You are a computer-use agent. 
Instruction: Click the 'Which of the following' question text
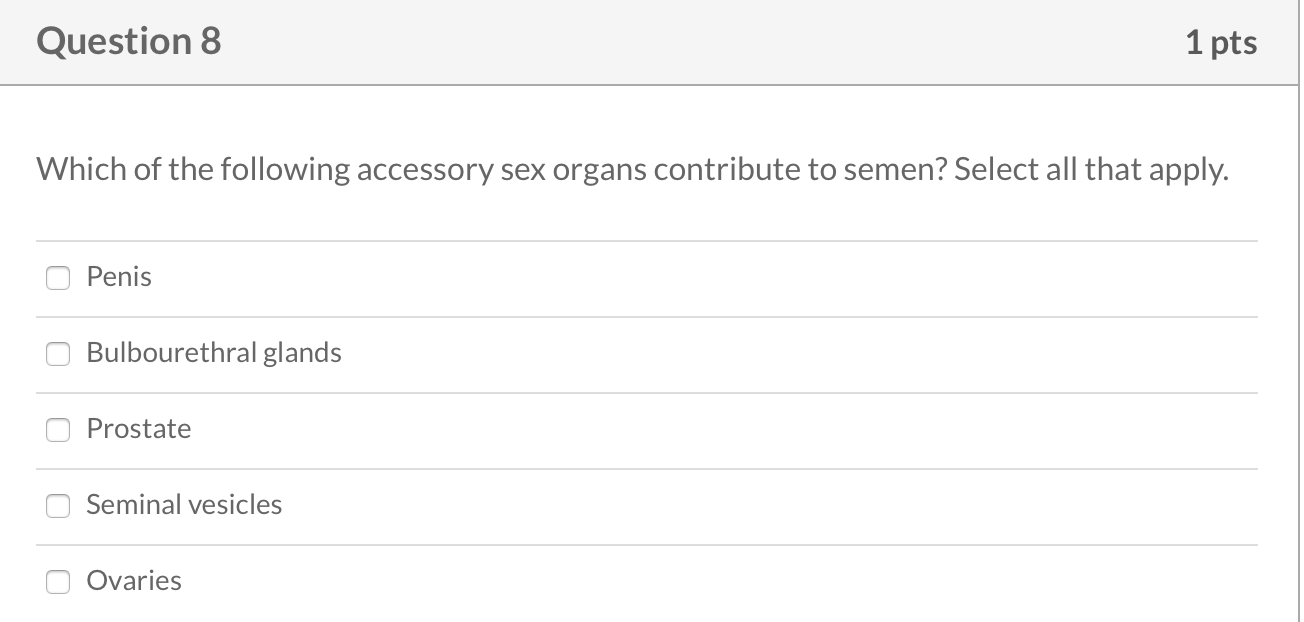pyautogui.click(x=193, y=170)
